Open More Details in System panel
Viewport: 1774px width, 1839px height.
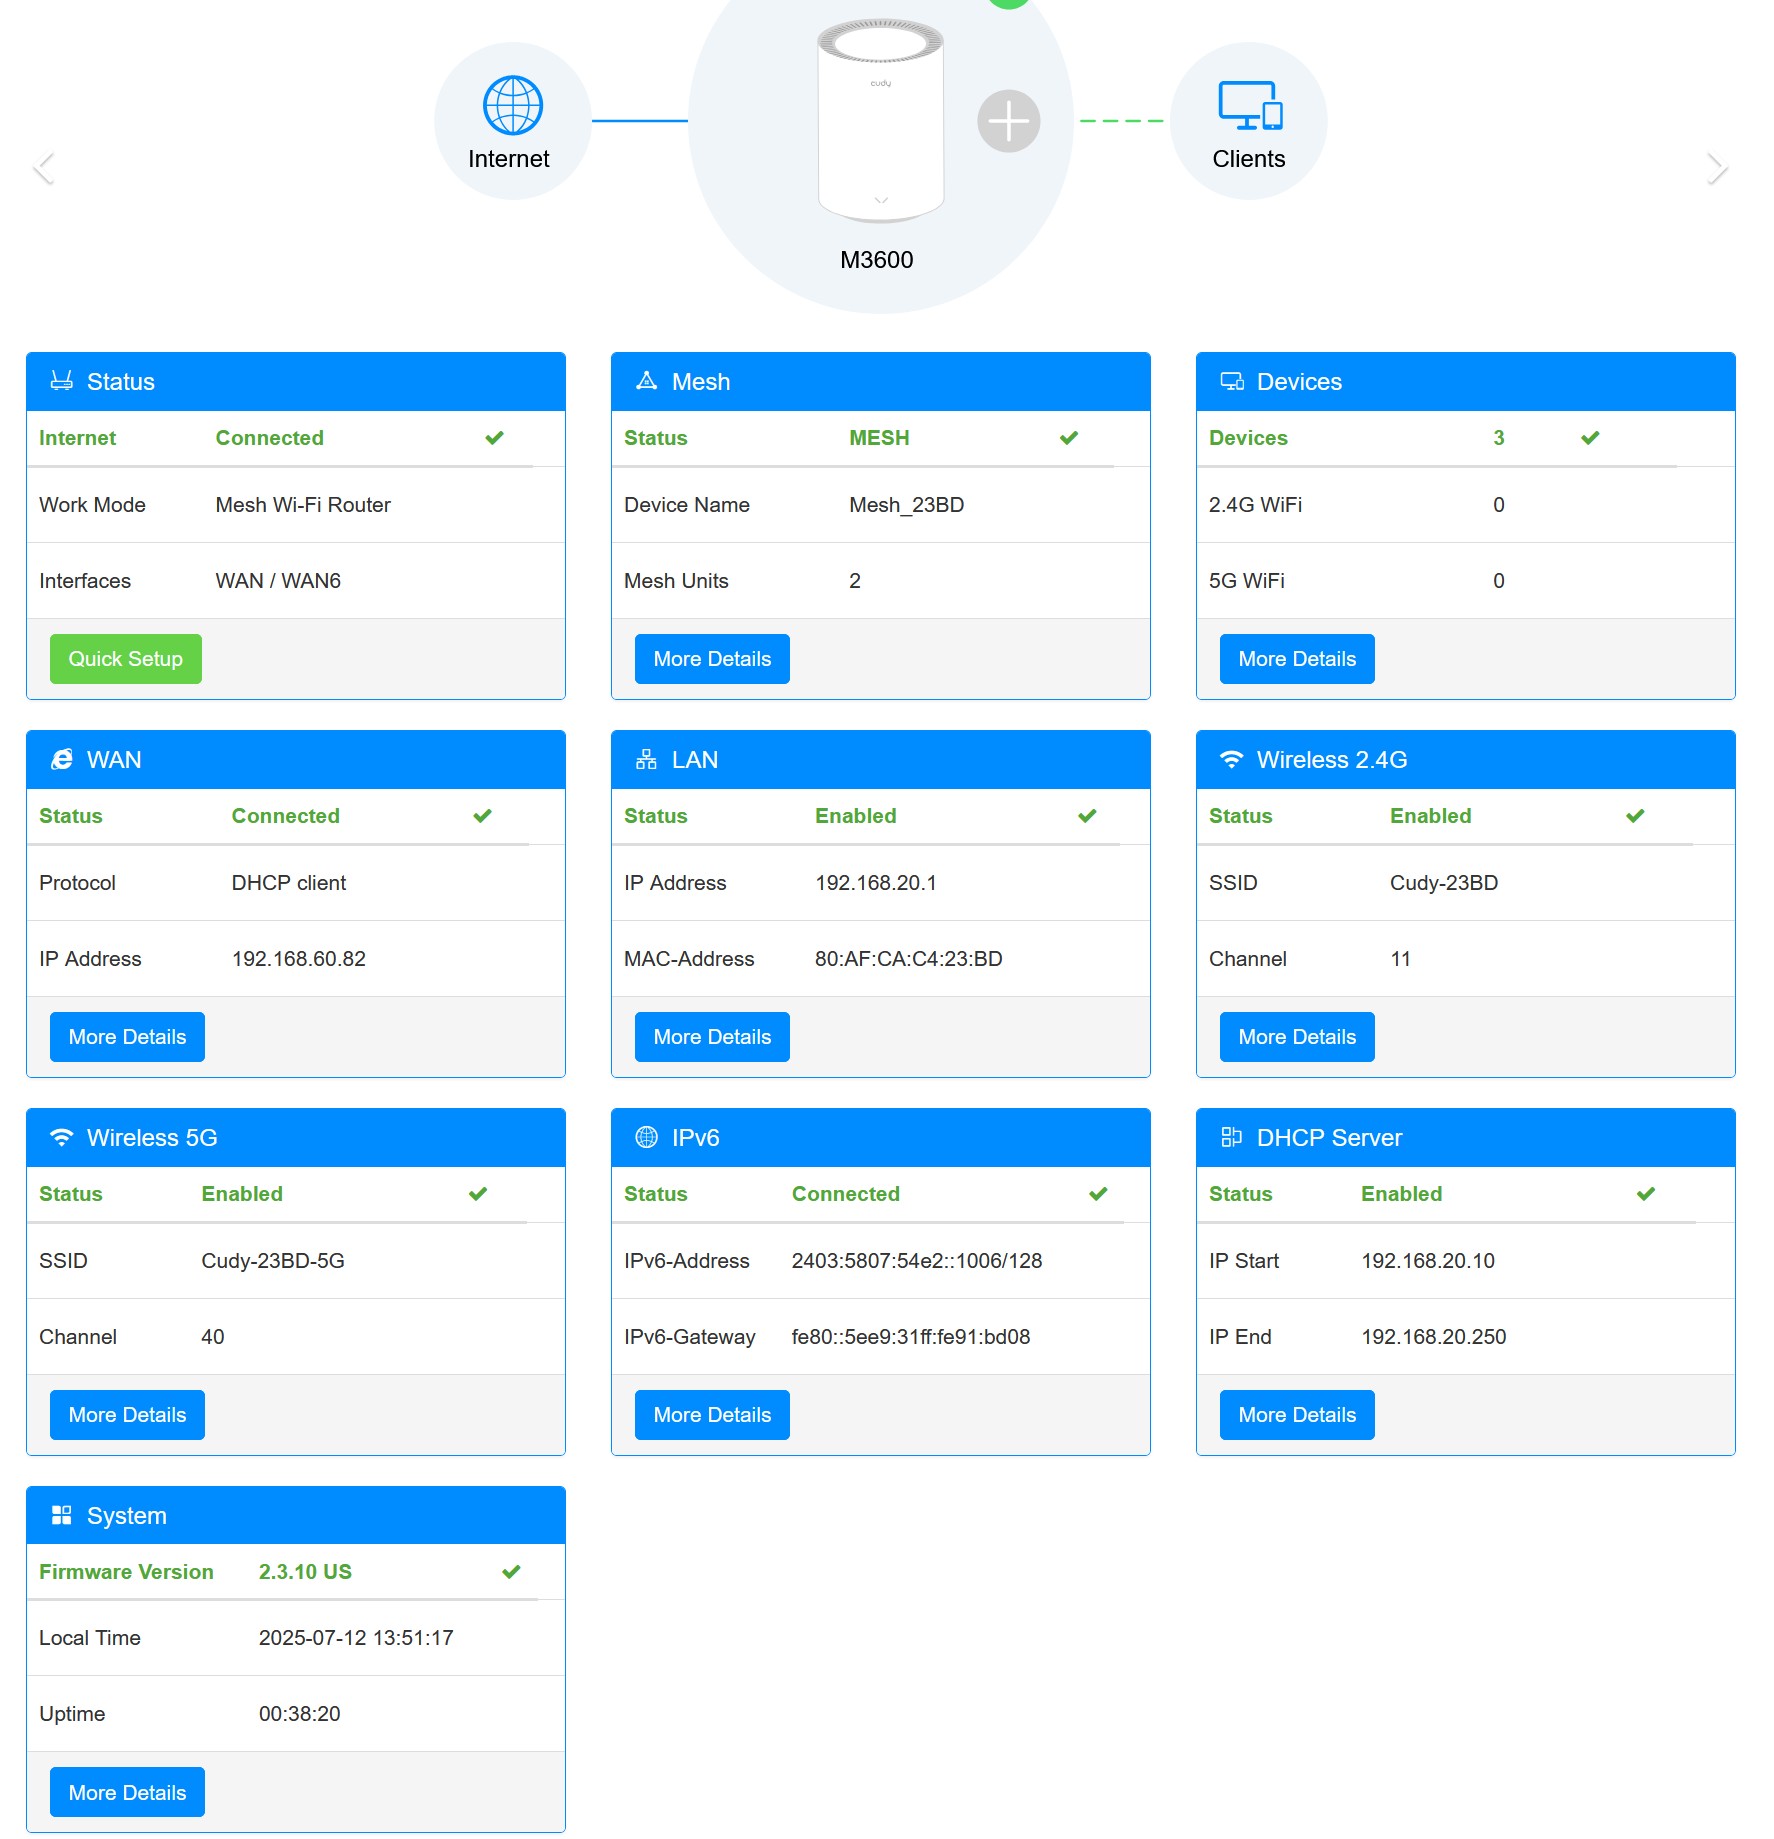pyautogui.click(x=127, y=1792)
